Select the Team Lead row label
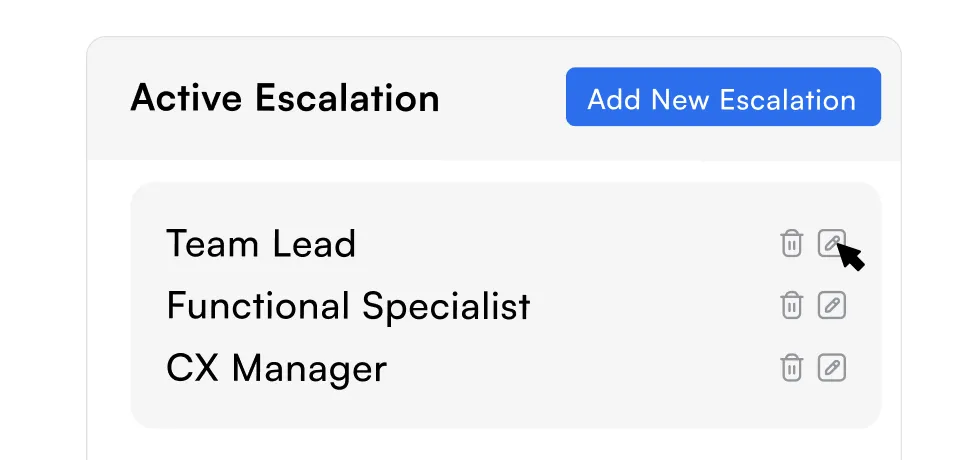 pyautogui.click(x=260, y=244)
